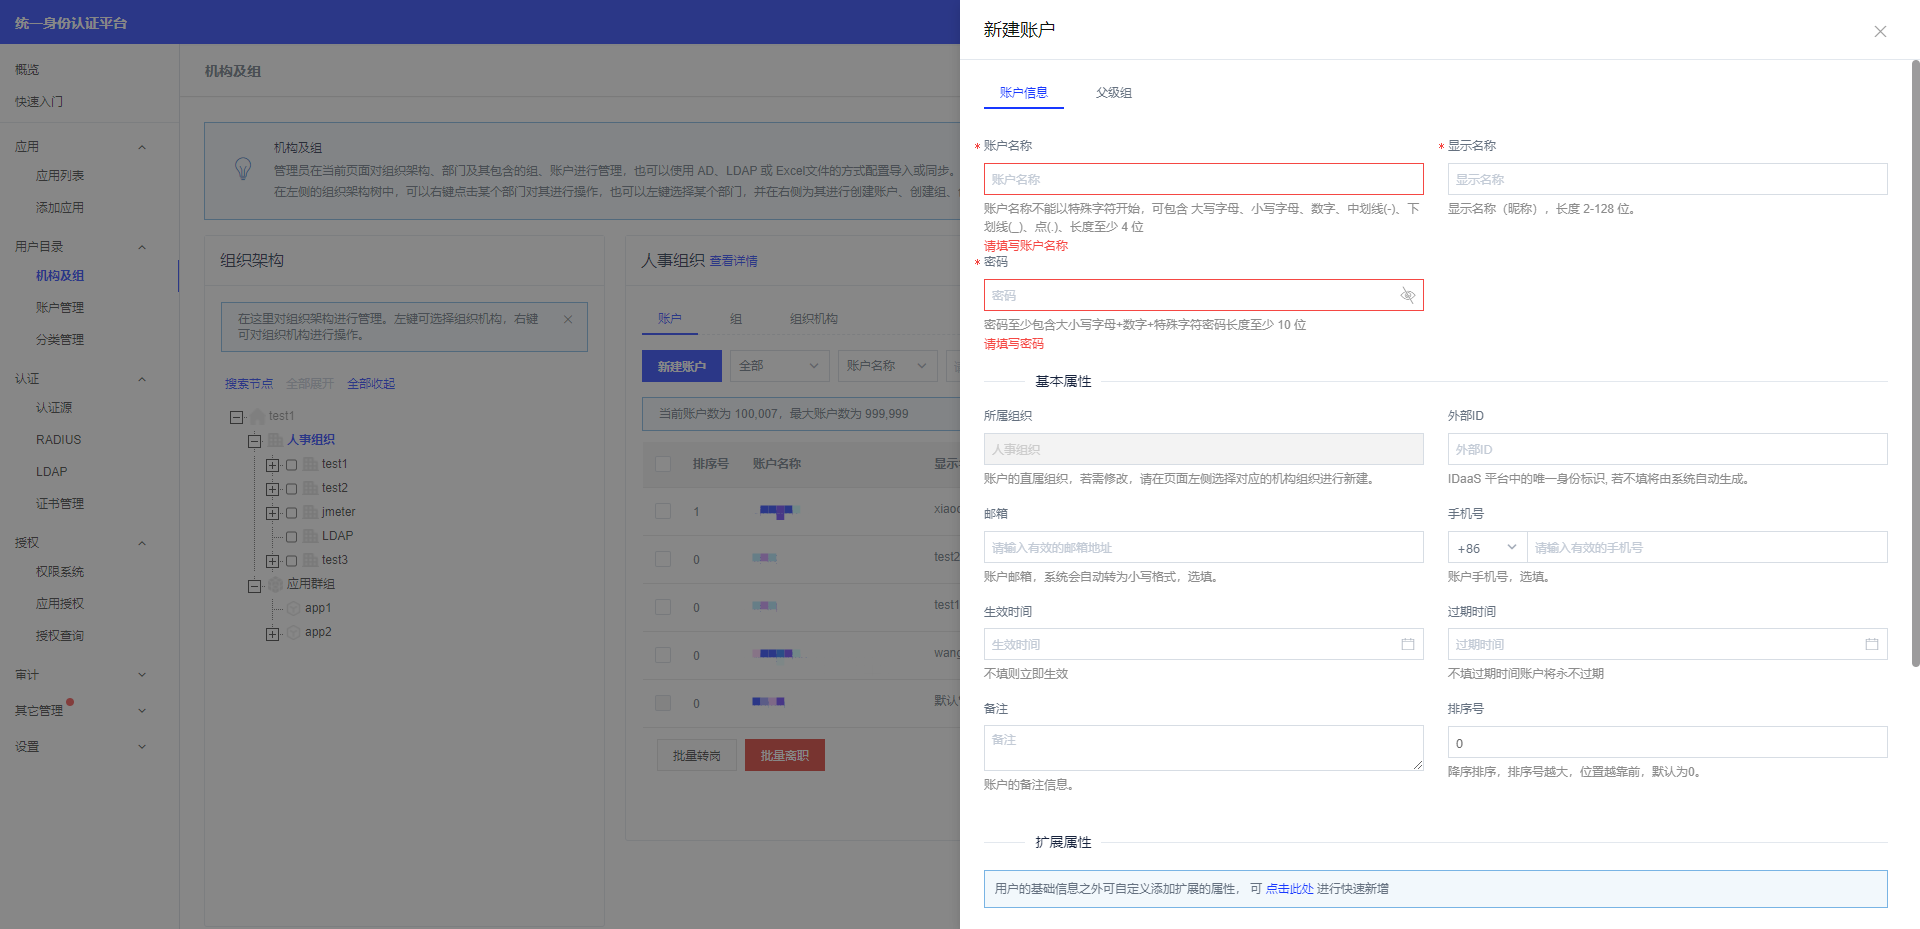Viewport: 1920px width, 929px height.
Task: Open calendar icon in 生效时间 field
Action: pos(1407,644)
